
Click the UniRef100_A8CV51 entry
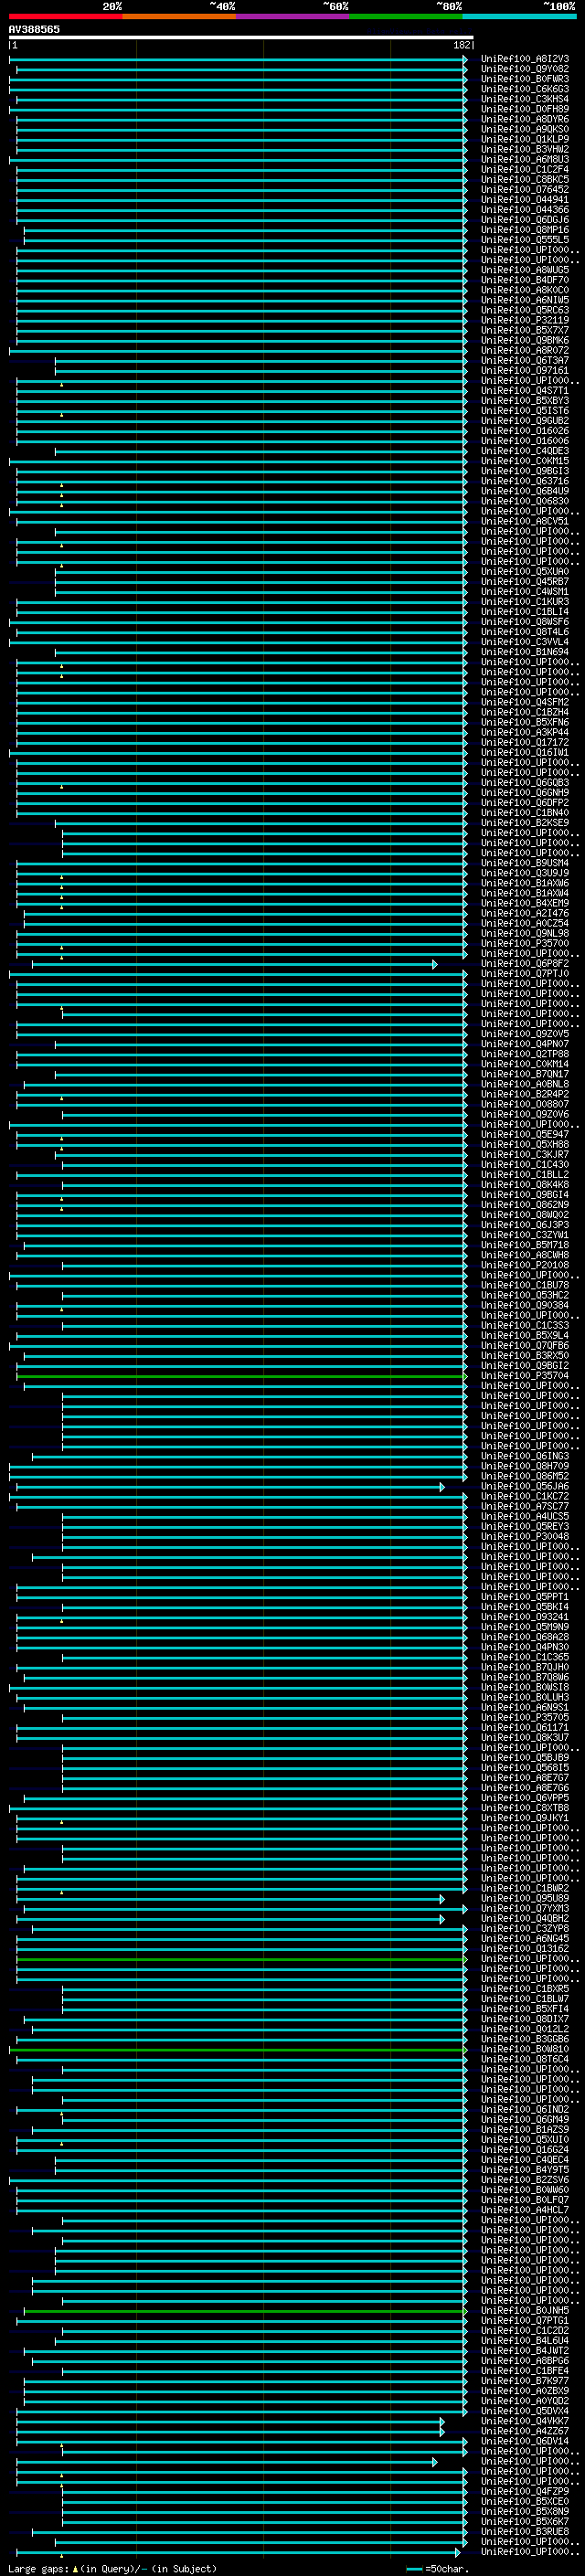tap(525, 521)
